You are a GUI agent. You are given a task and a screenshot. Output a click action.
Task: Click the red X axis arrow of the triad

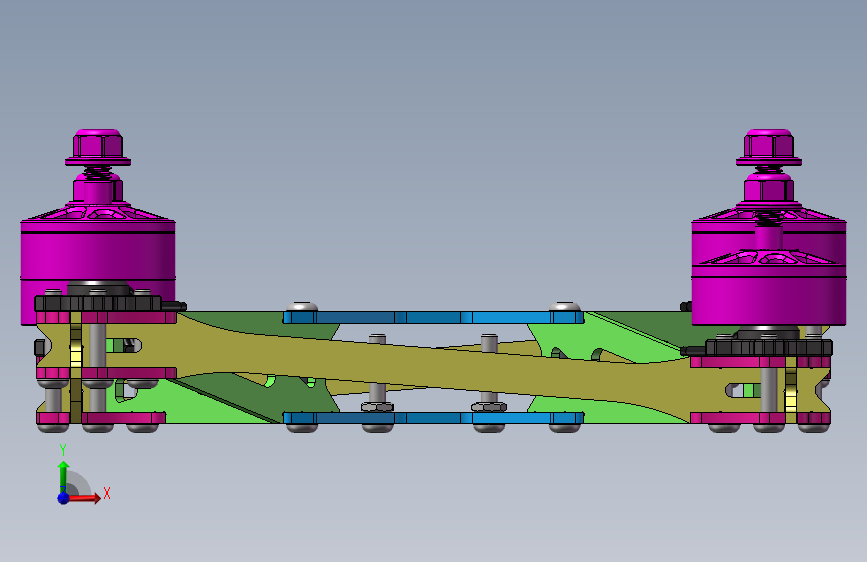tap(83, 498)
